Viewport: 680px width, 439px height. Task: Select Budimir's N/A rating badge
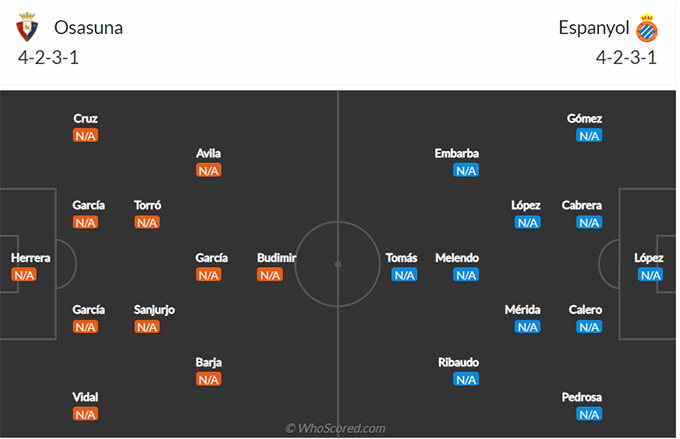[x=270, y=275]
